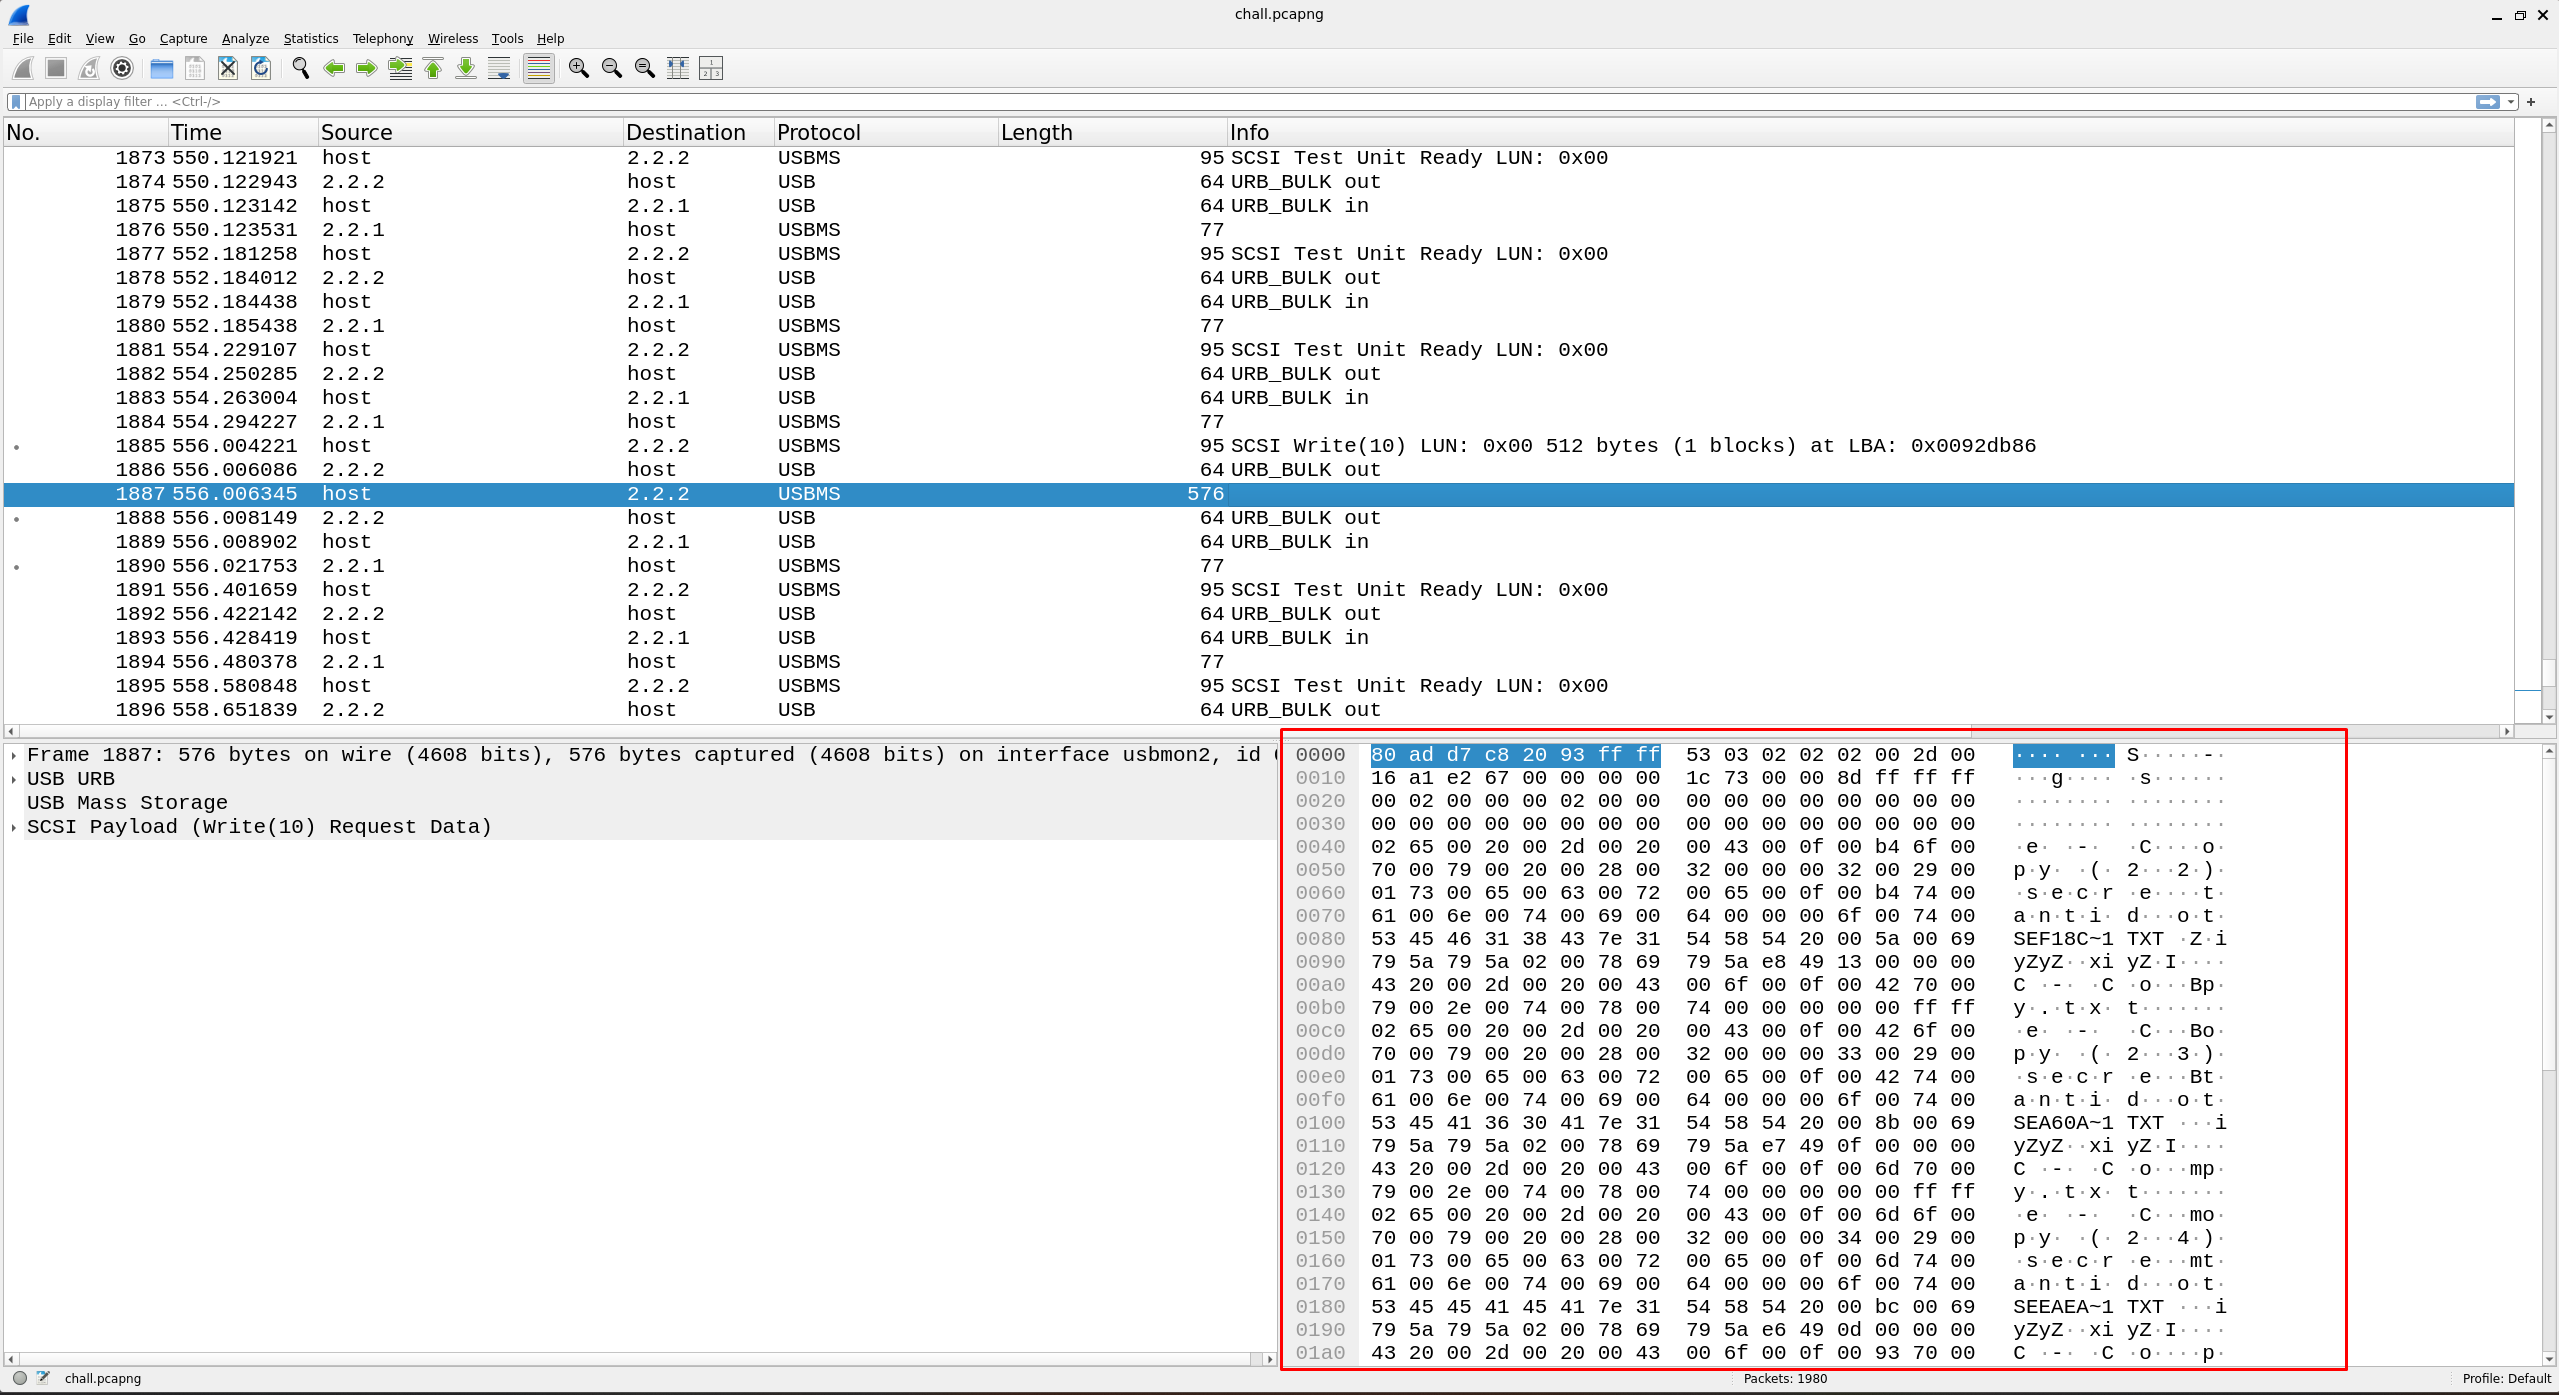2559x1395 pixels.
Task: Click the add filter expression plus button
Action: (x=2531, y=102)
